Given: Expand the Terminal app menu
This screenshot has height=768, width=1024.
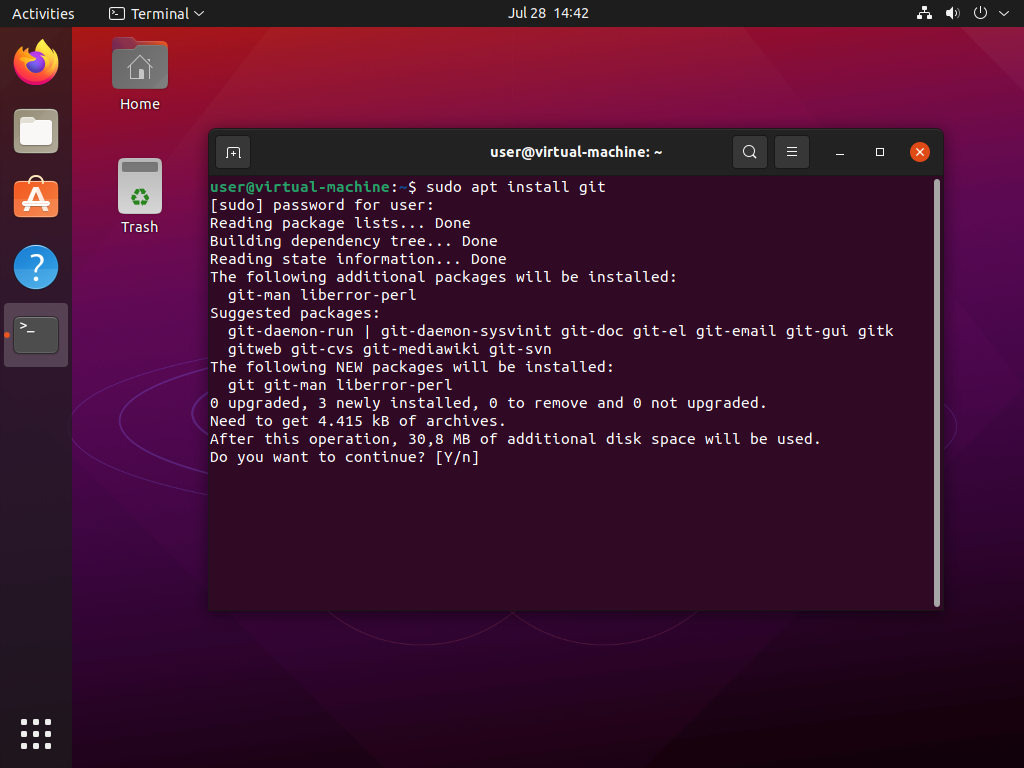Looking at the screenshot, I should [157, 14].
